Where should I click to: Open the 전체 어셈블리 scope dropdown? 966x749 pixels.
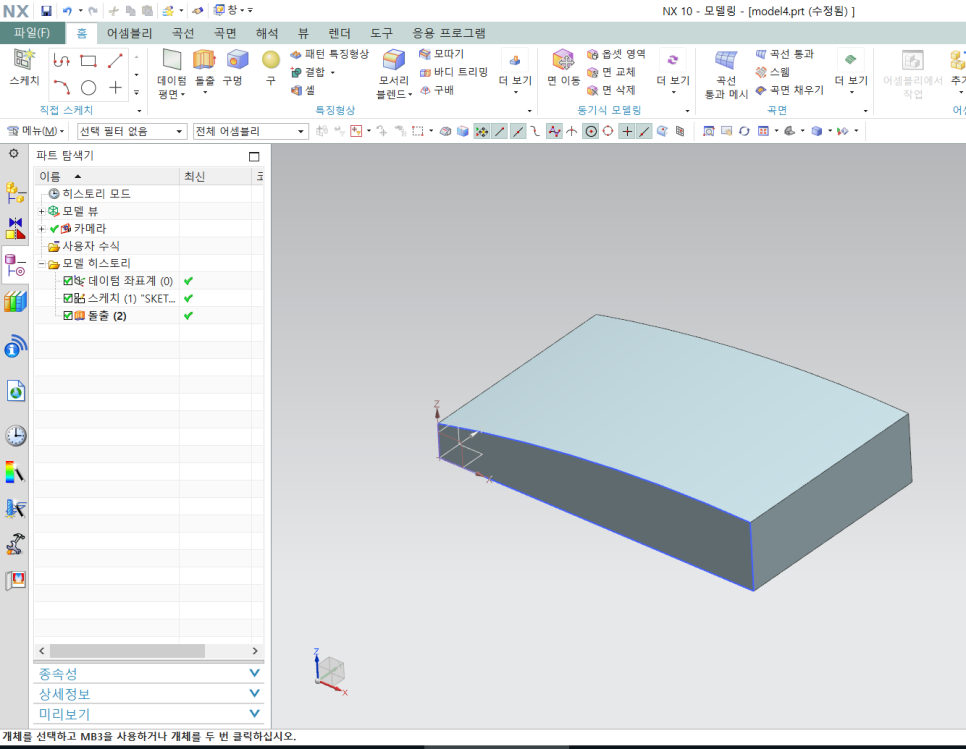(x=251, y=131)
